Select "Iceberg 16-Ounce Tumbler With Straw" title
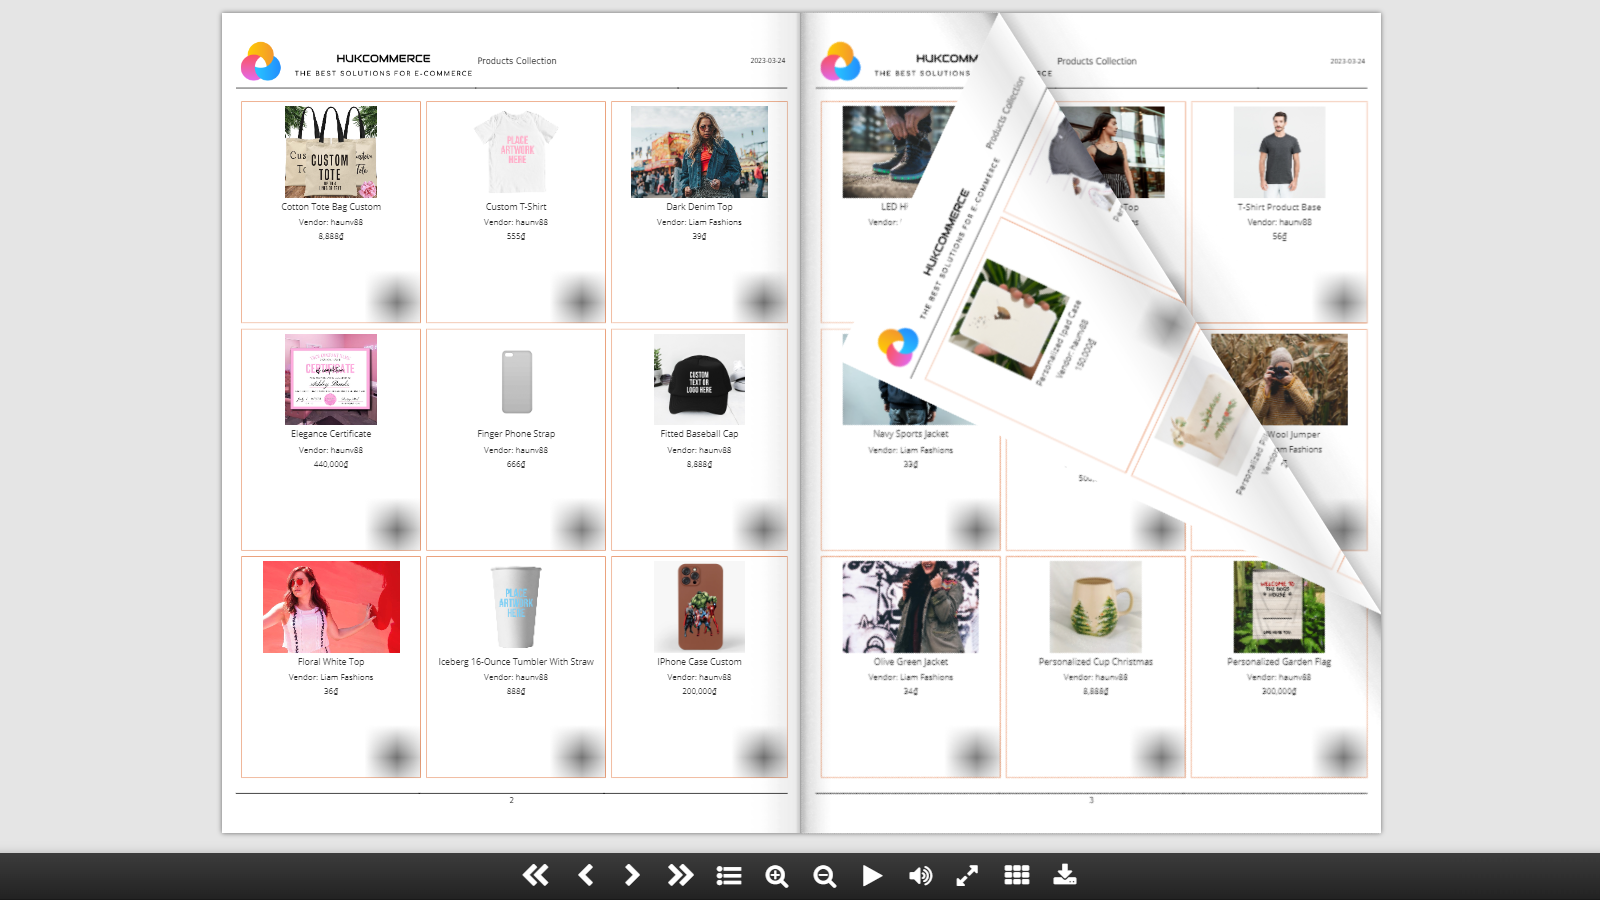 516,662
